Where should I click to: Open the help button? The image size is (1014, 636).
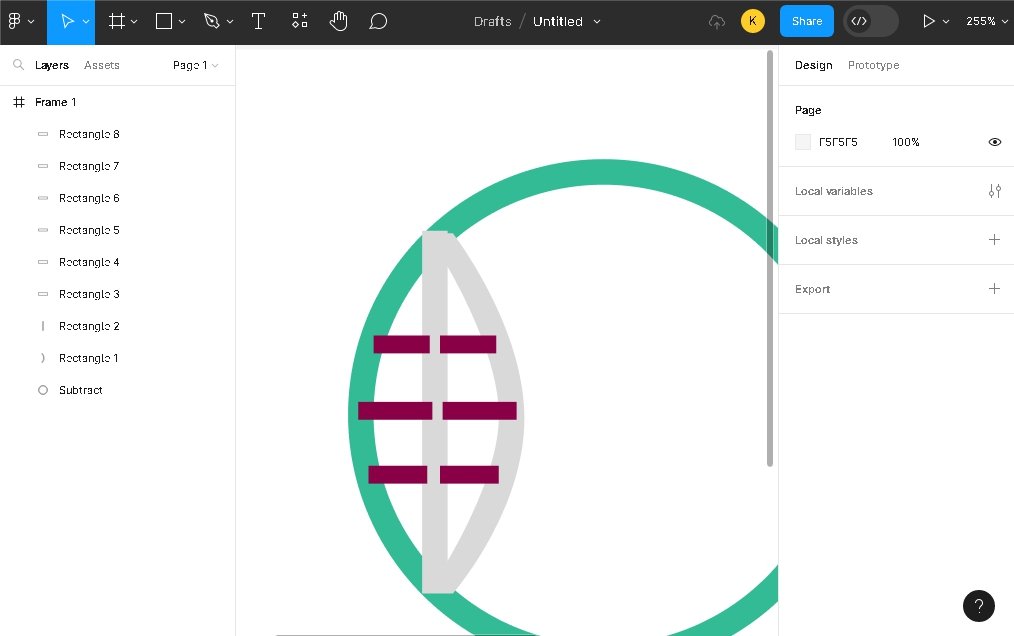coord(978,605)
